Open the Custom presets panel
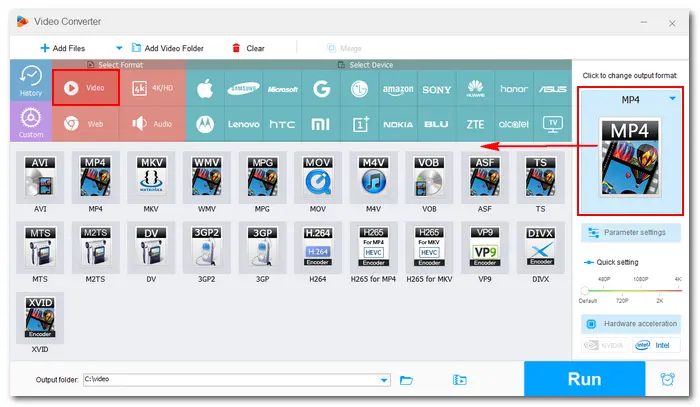Viewport: 700px width, 407px height. 31,122
